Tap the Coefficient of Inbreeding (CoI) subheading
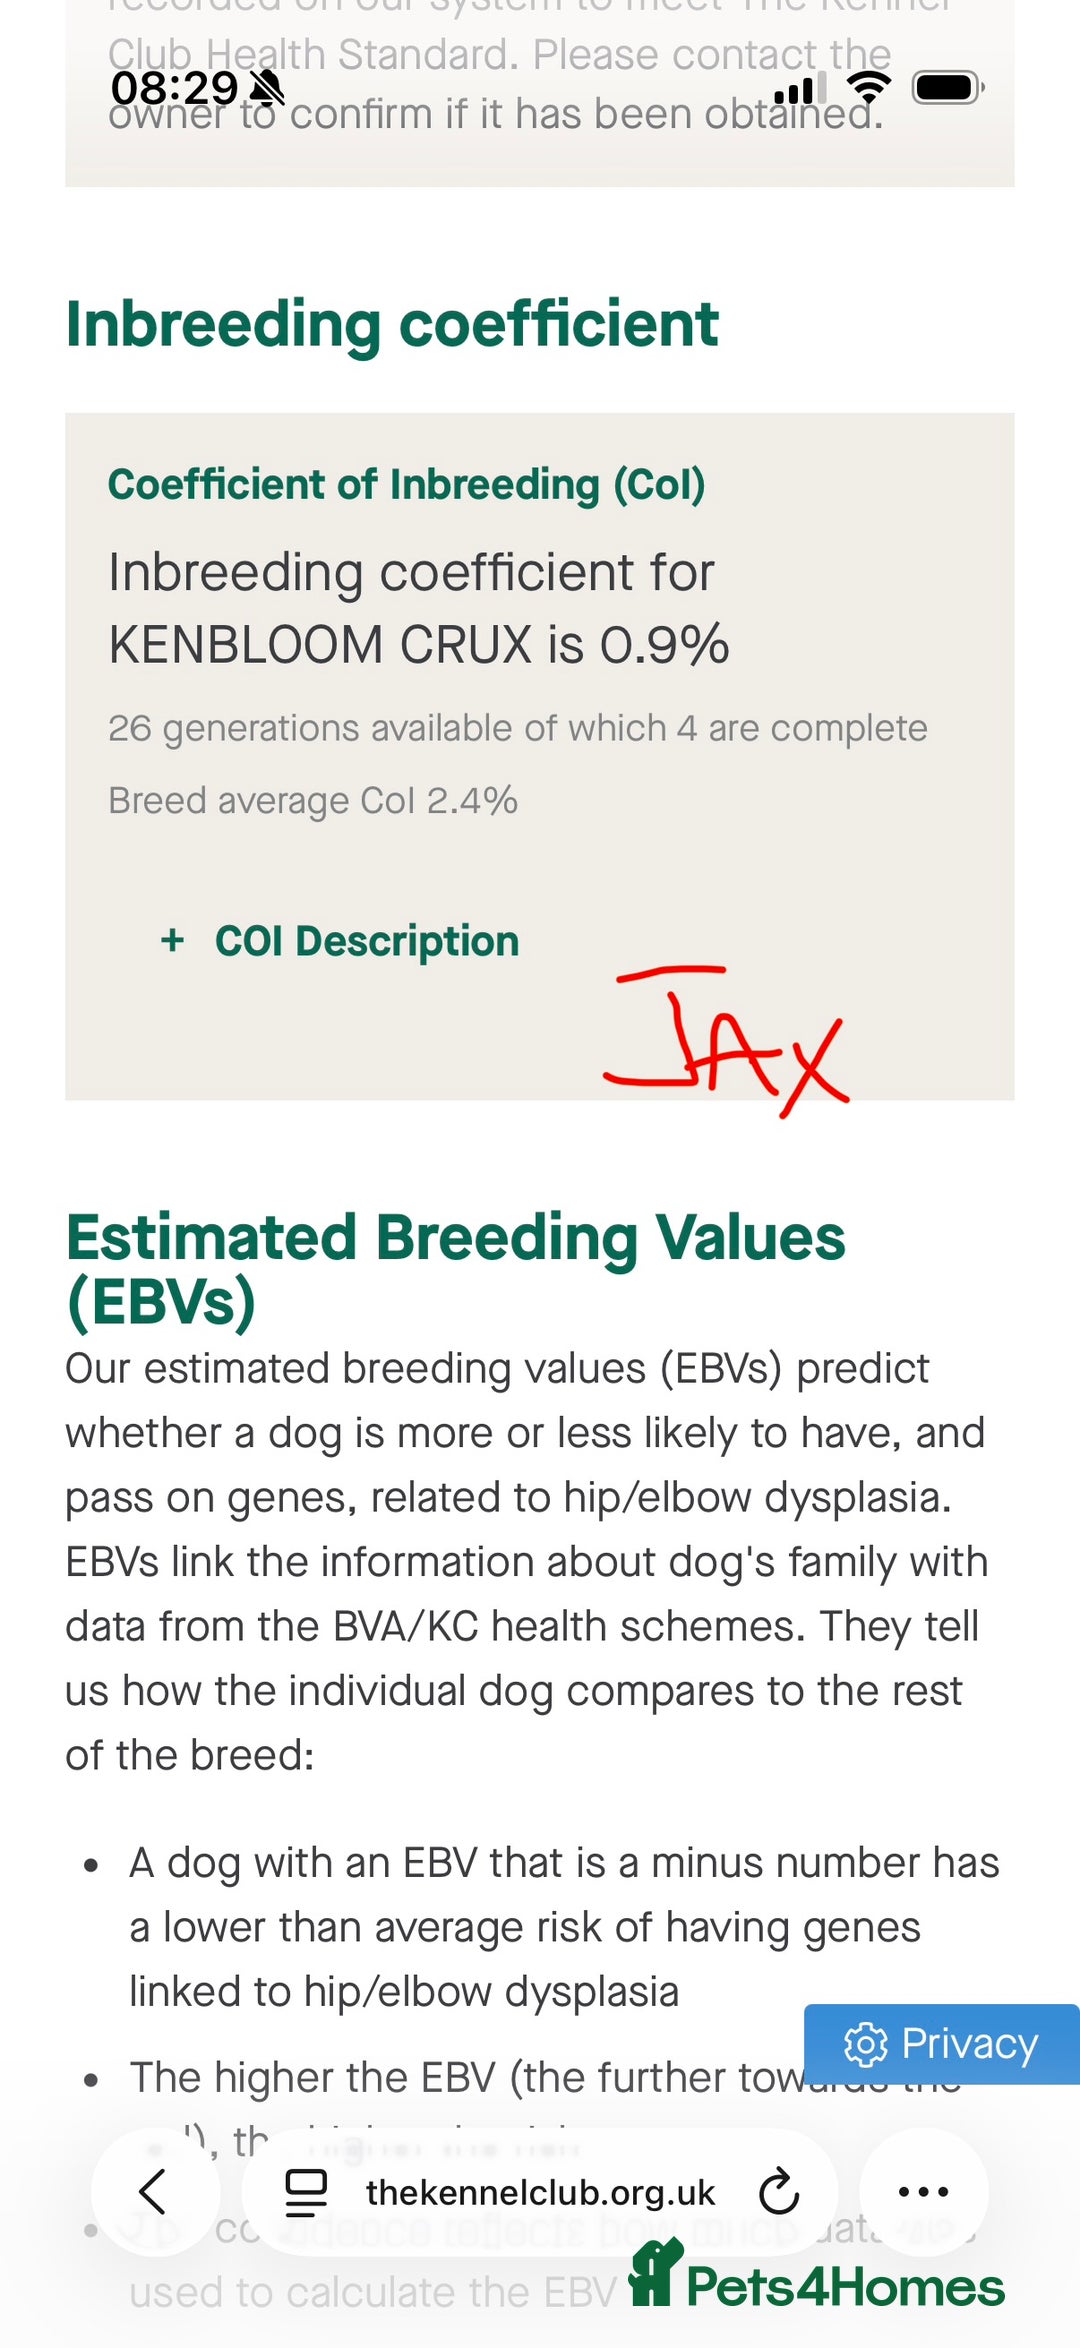This screenshot has height=2348, width=1080. pyautogui.click(x=406, y=485)
